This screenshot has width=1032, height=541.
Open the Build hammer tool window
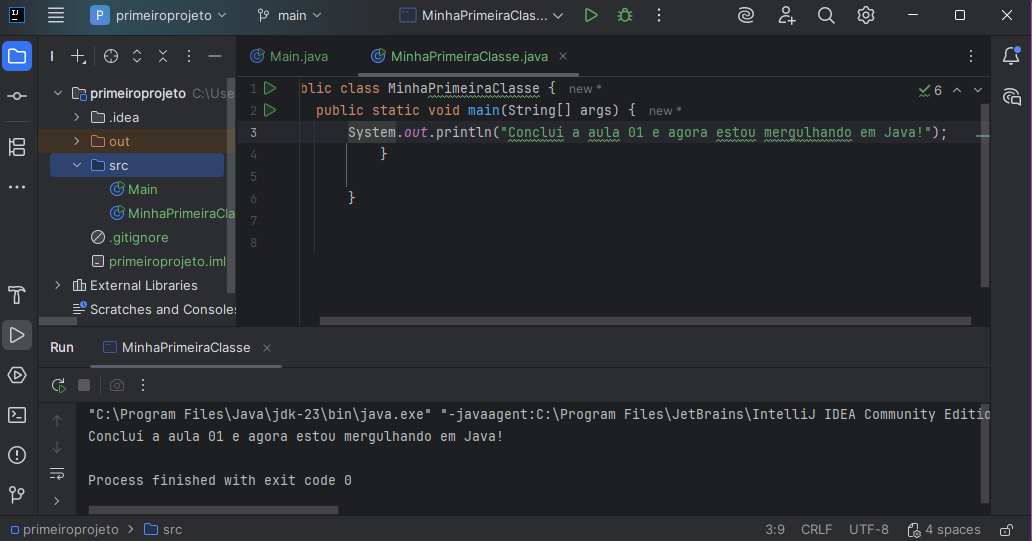click(x=17, y=295)
